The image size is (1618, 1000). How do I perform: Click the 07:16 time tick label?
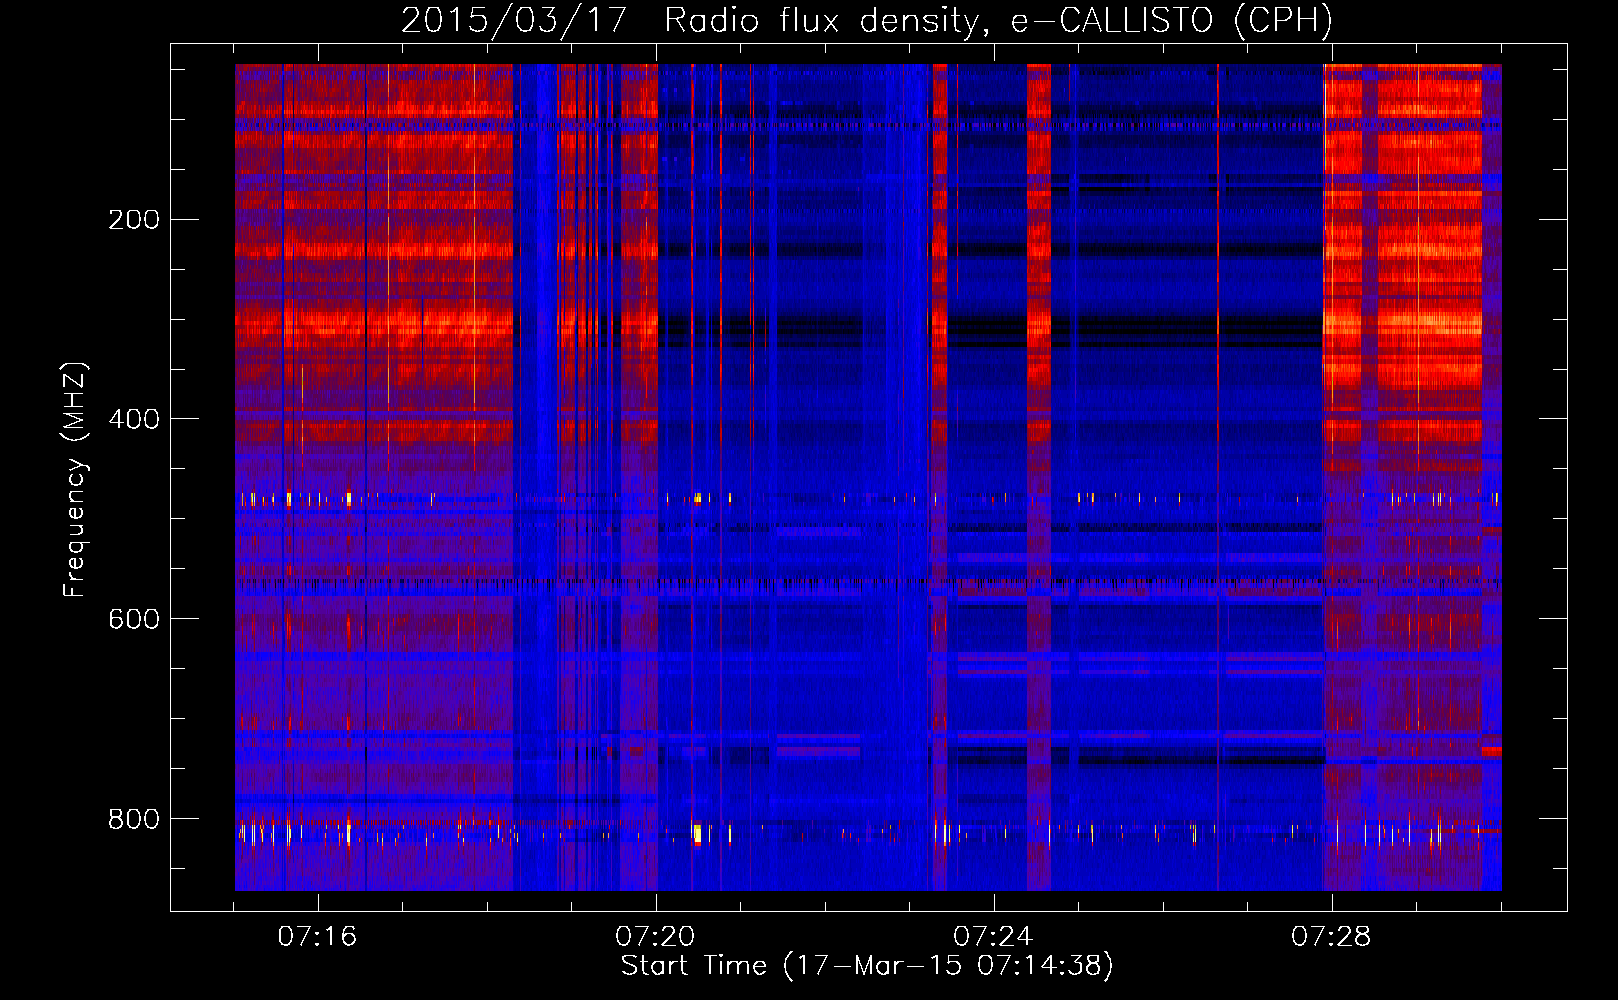[317, 937]
